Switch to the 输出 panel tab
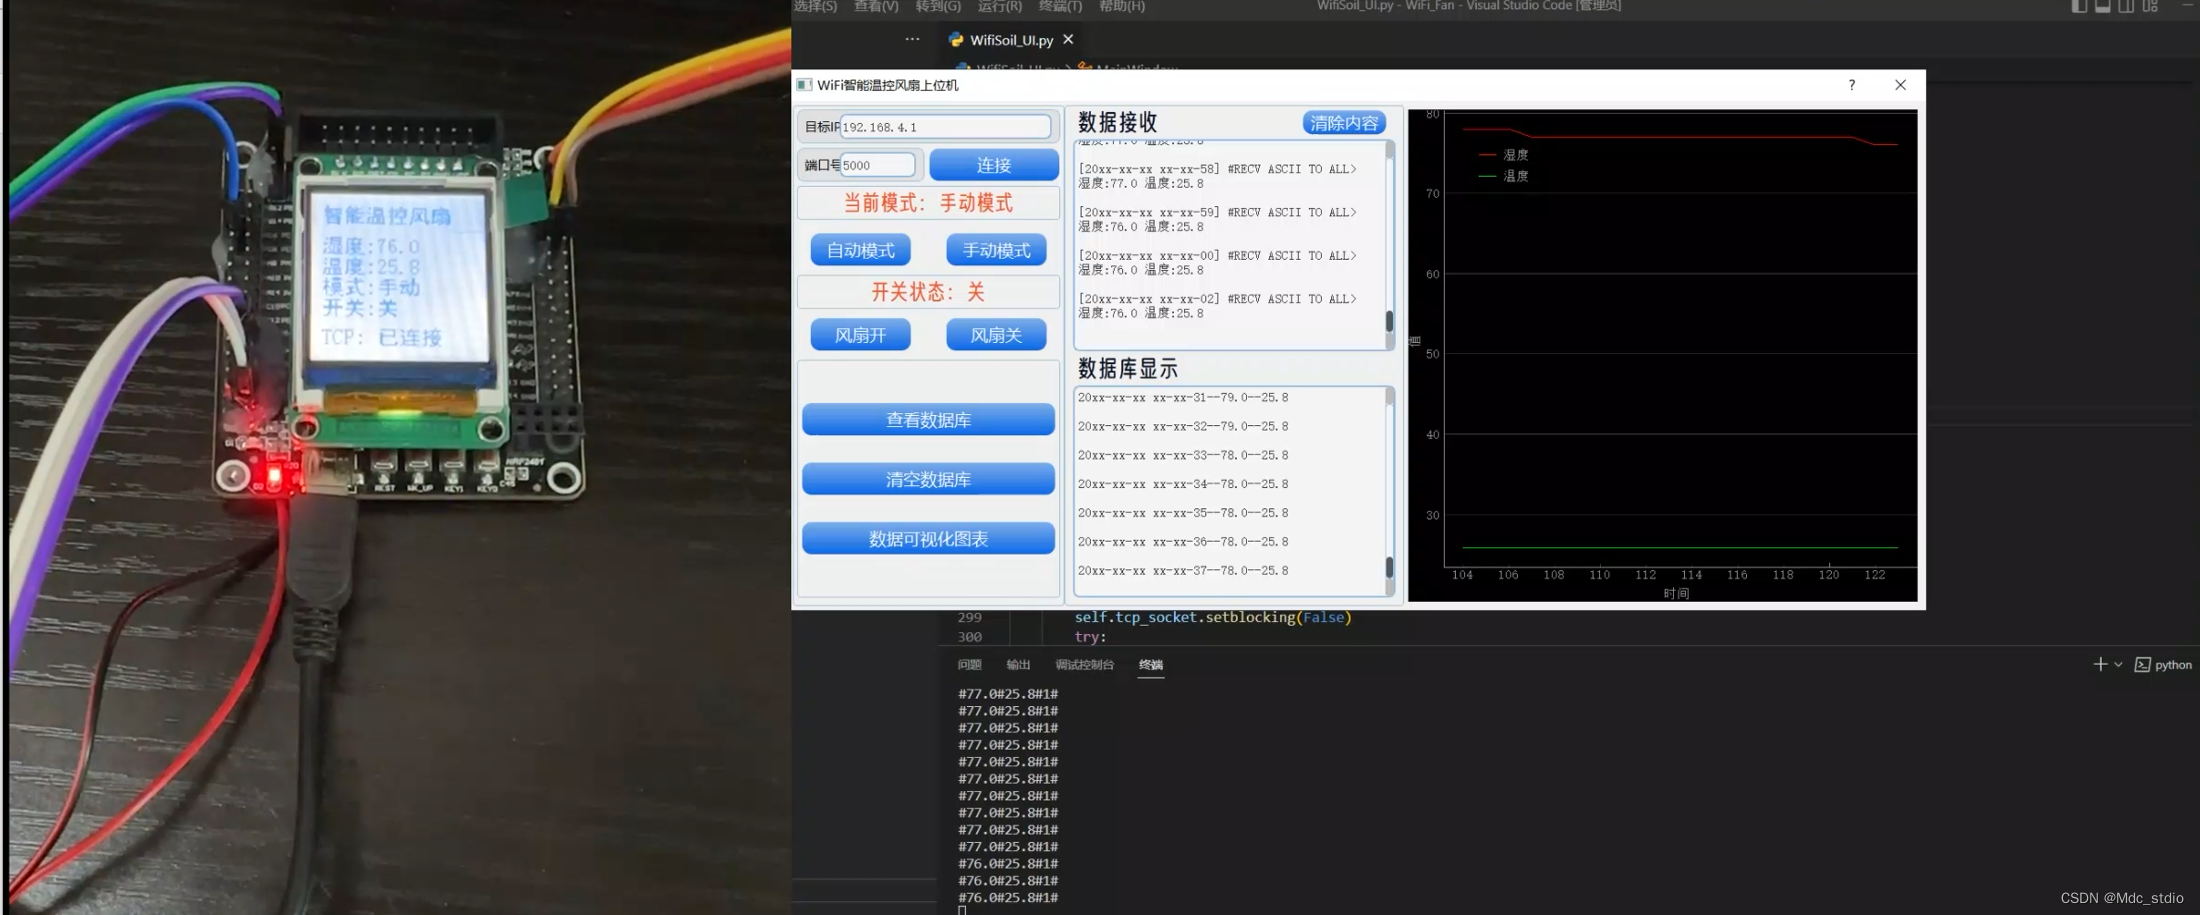The width and height of the screenshot is (2200, 915). (x=1018, y=665)
